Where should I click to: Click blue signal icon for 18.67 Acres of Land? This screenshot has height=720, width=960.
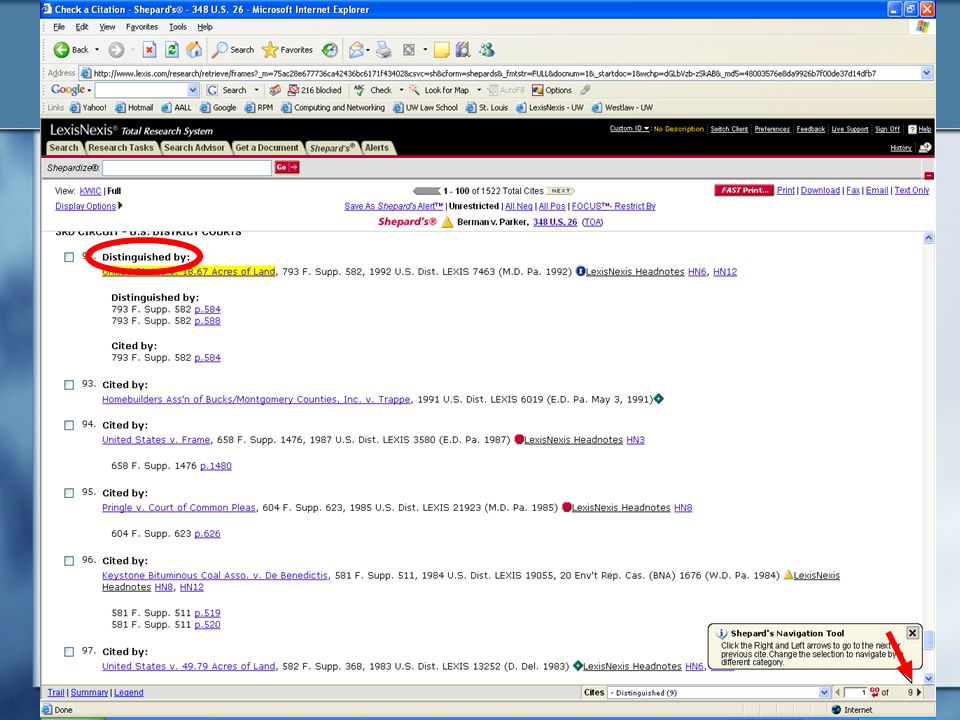coord(580,271)
